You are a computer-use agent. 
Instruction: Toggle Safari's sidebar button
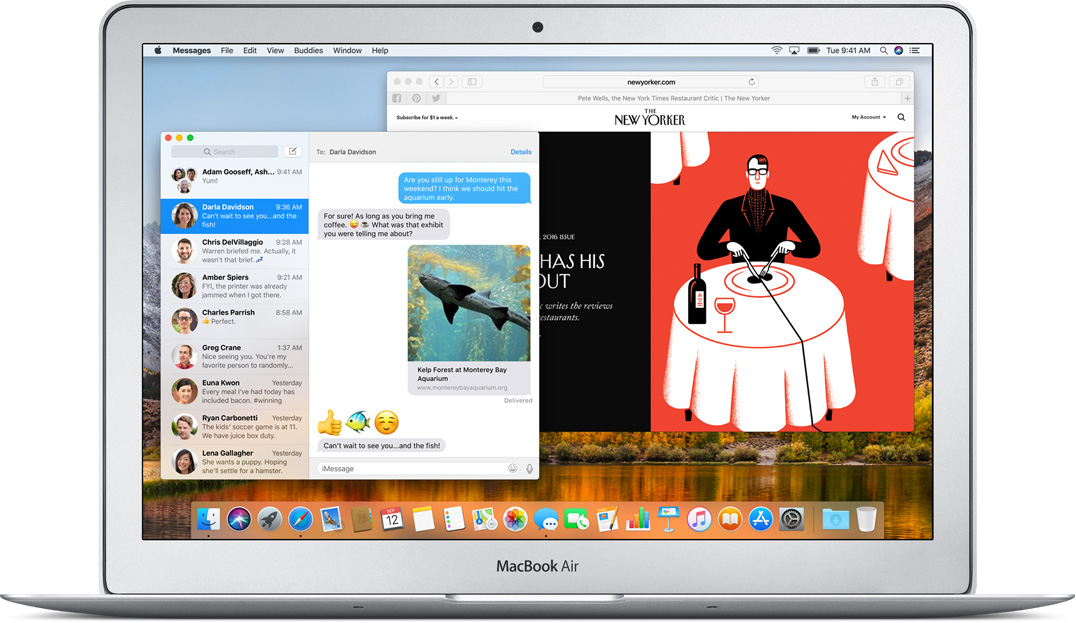click(472, 82)
